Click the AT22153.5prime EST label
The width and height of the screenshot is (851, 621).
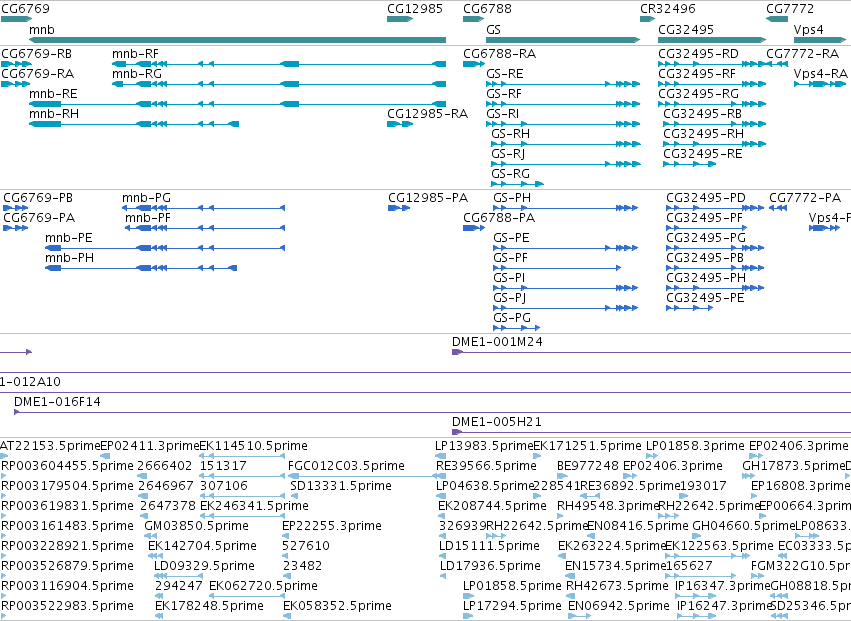[x=50, y=446]
